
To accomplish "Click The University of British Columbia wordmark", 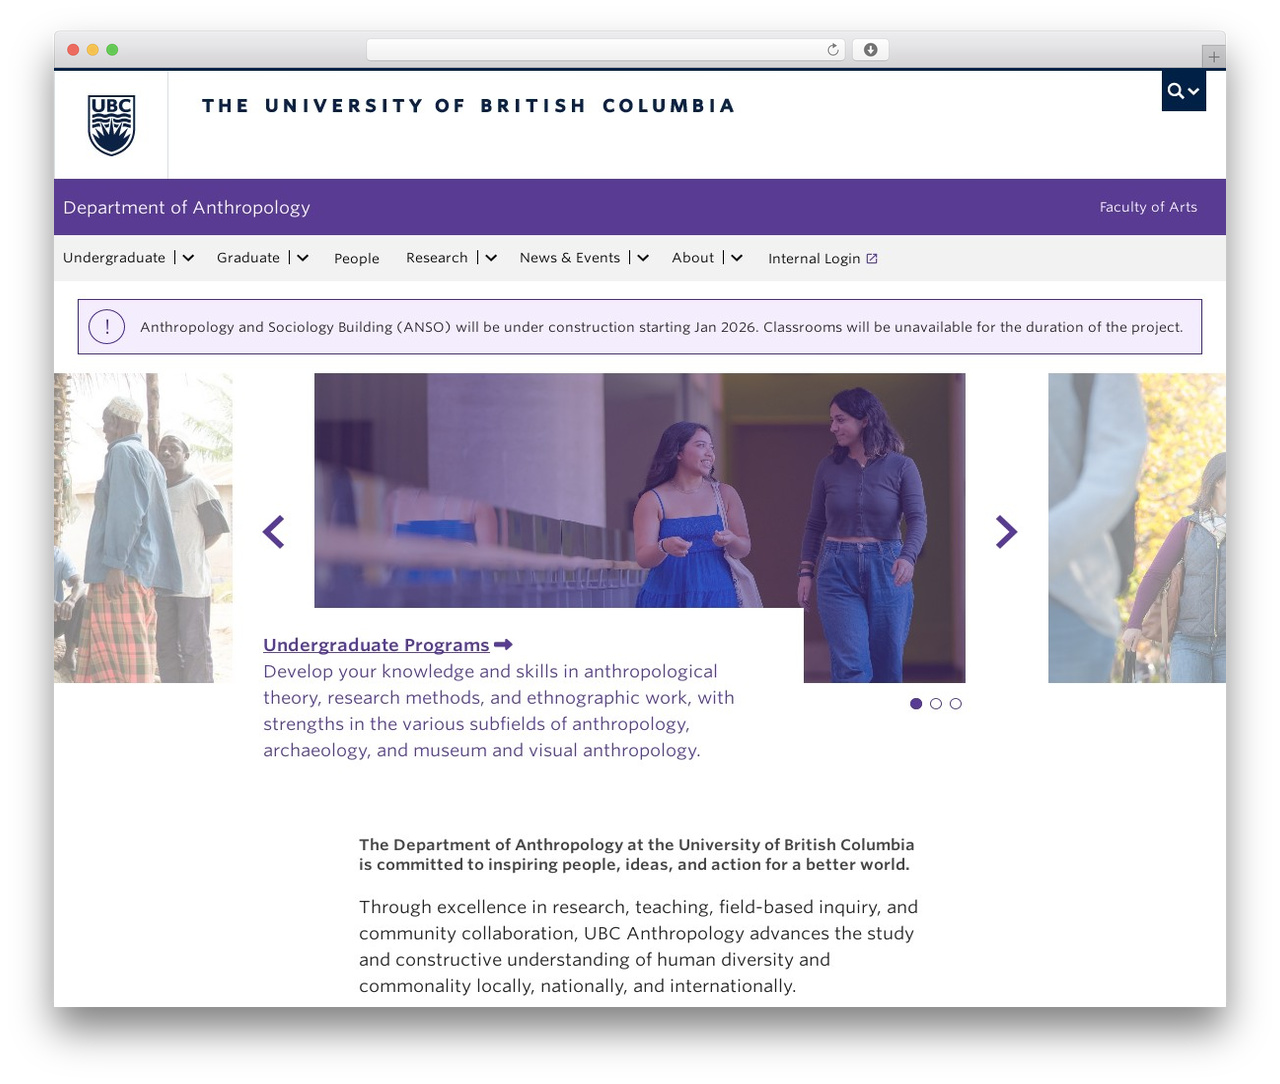I will (469, 106).
